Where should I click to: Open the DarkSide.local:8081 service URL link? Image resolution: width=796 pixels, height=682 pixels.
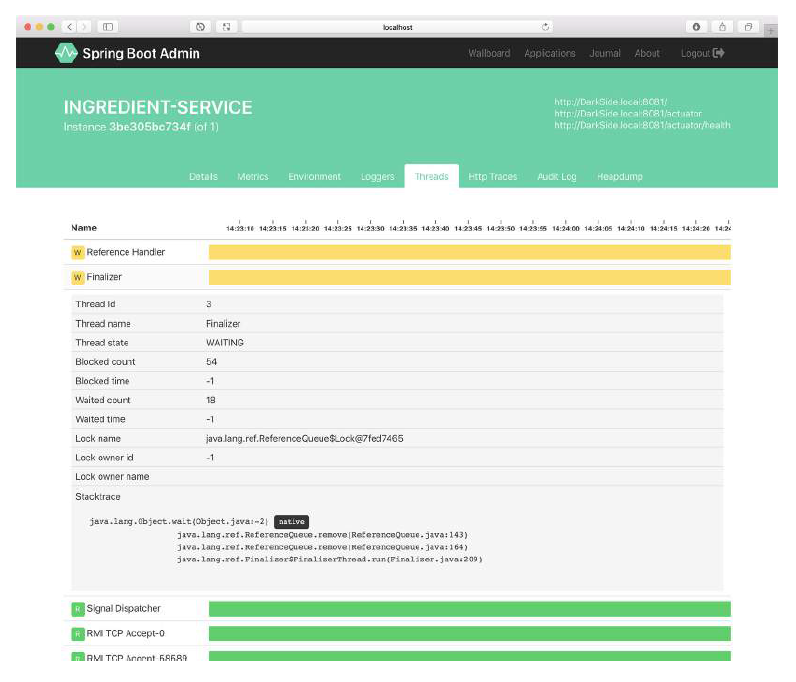click(610, 102)
